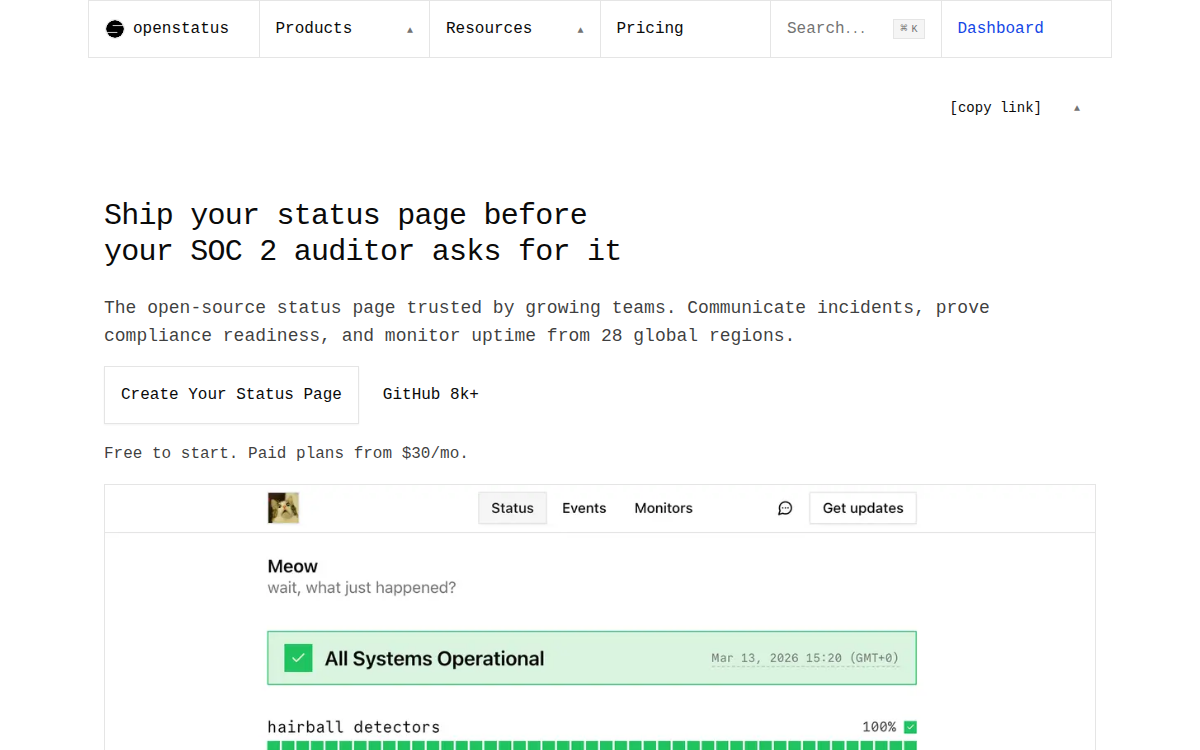Screen dimensions: 1200x750
Task: Click the Mar 13, 2026 15:20 timestamp
Action: point(805,658)
